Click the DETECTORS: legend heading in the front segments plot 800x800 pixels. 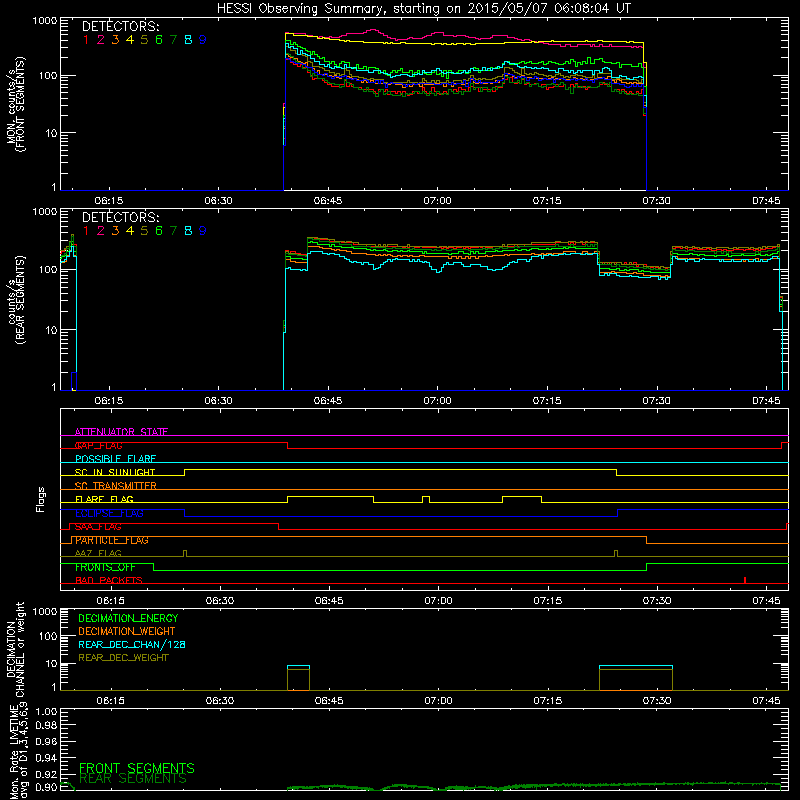pos(120,26)
